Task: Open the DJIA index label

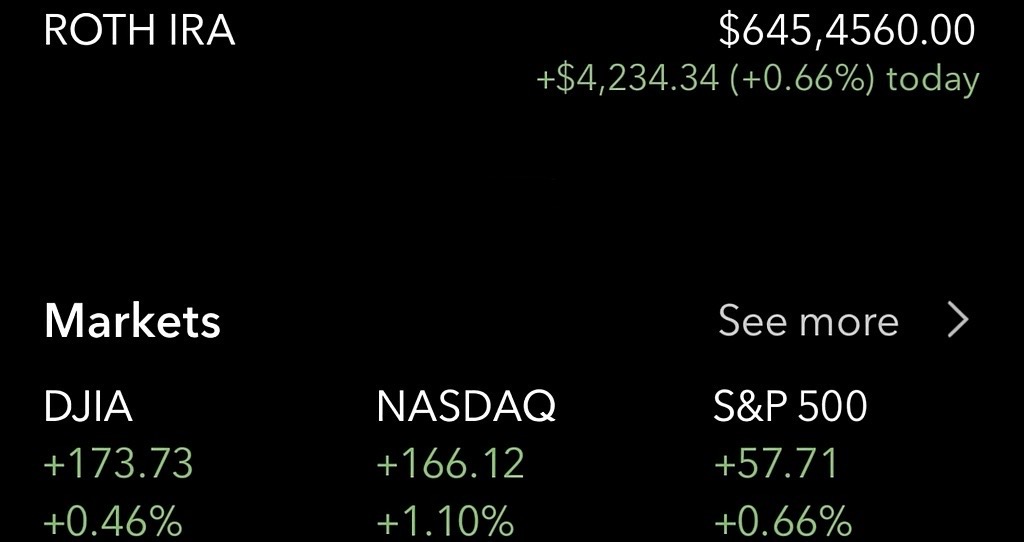Action: [x=88, y=407]
